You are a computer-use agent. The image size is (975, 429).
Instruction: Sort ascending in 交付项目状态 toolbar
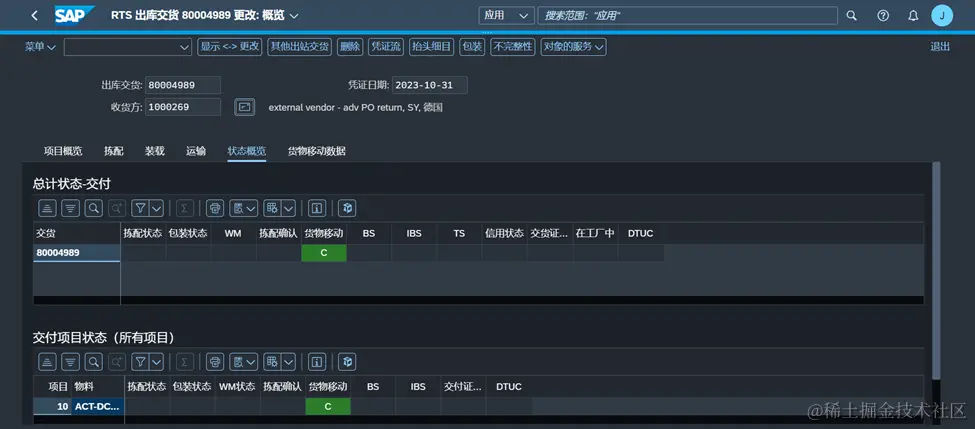point(48,361)
